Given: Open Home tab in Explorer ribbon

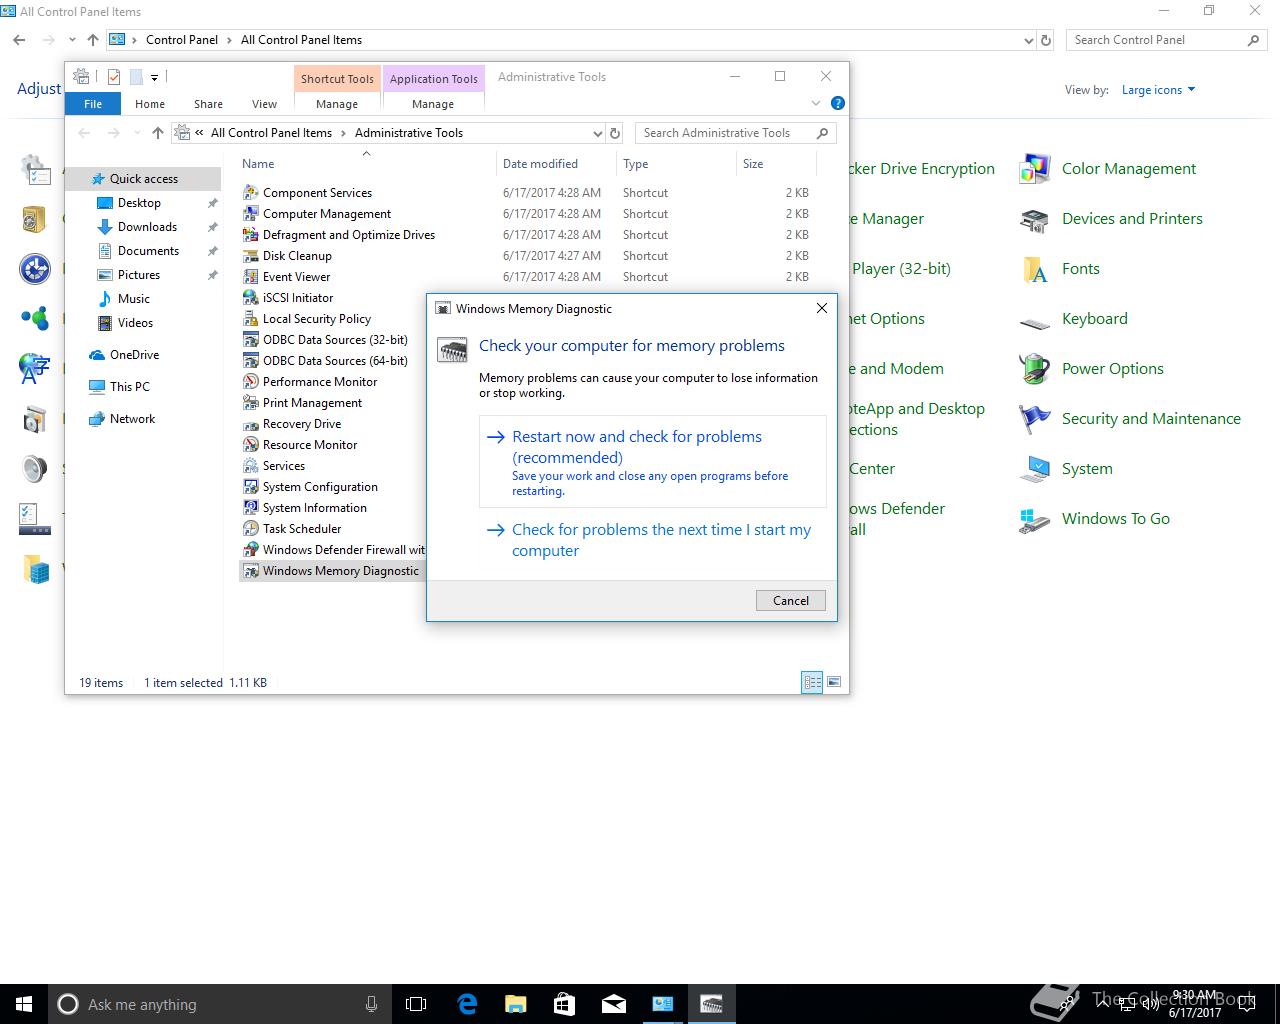Looking at the screenshot, I should [150, 104].
